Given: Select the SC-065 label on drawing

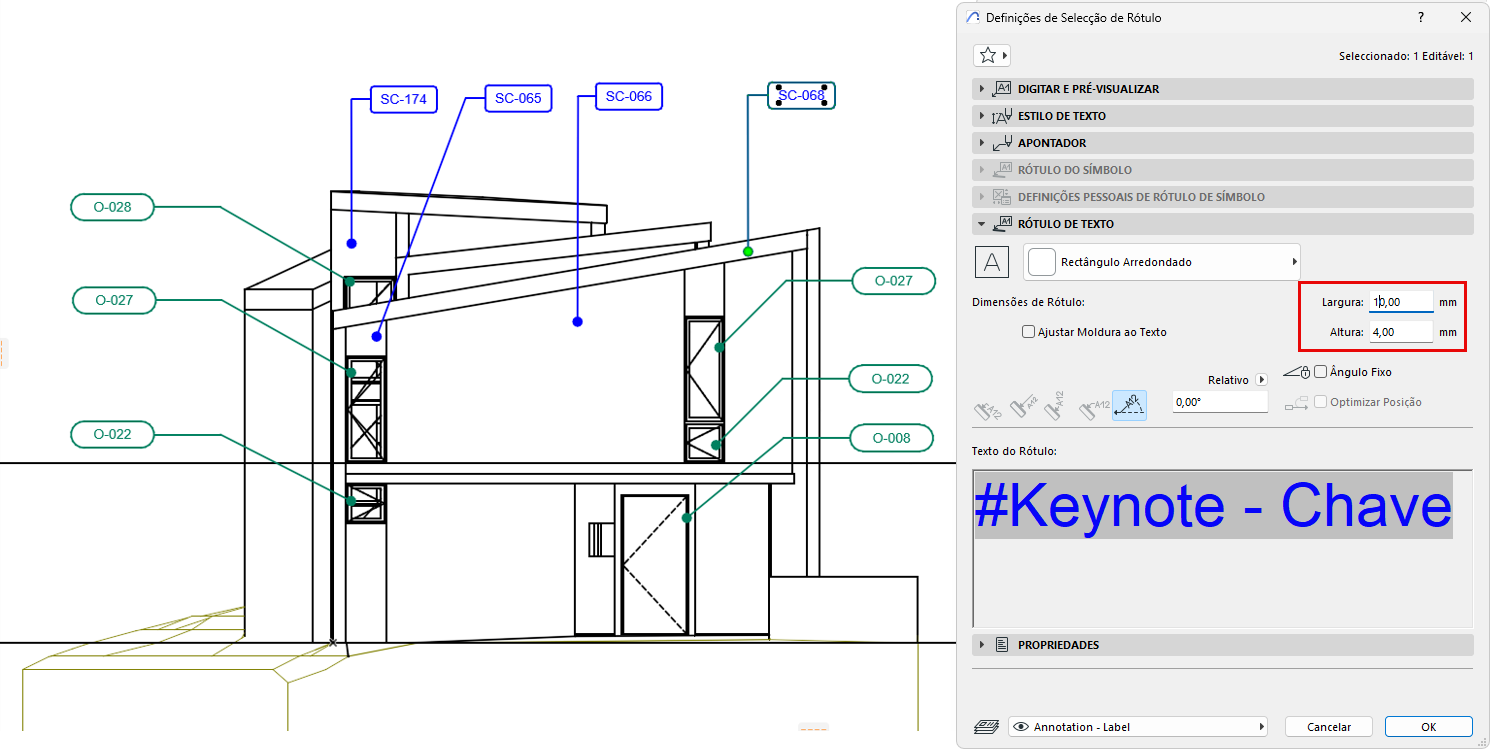Looking at the screenshot, I should pyautogui.click(x=518, y=98).
